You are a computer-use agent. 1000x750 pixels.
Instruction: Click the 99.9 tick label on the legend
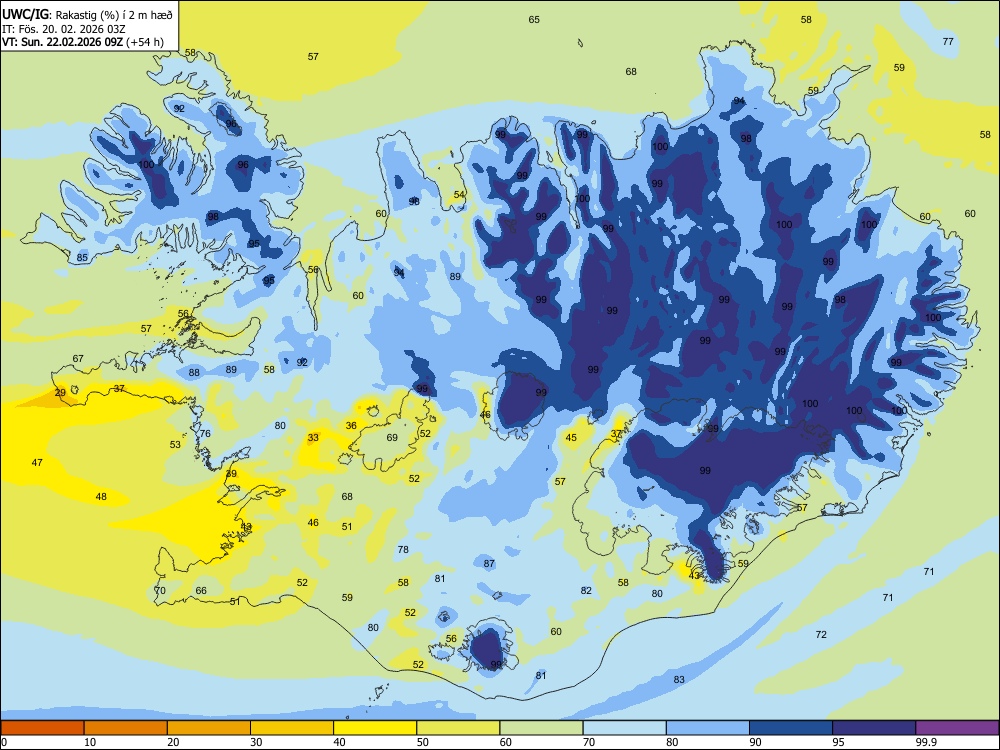[926, 742]
